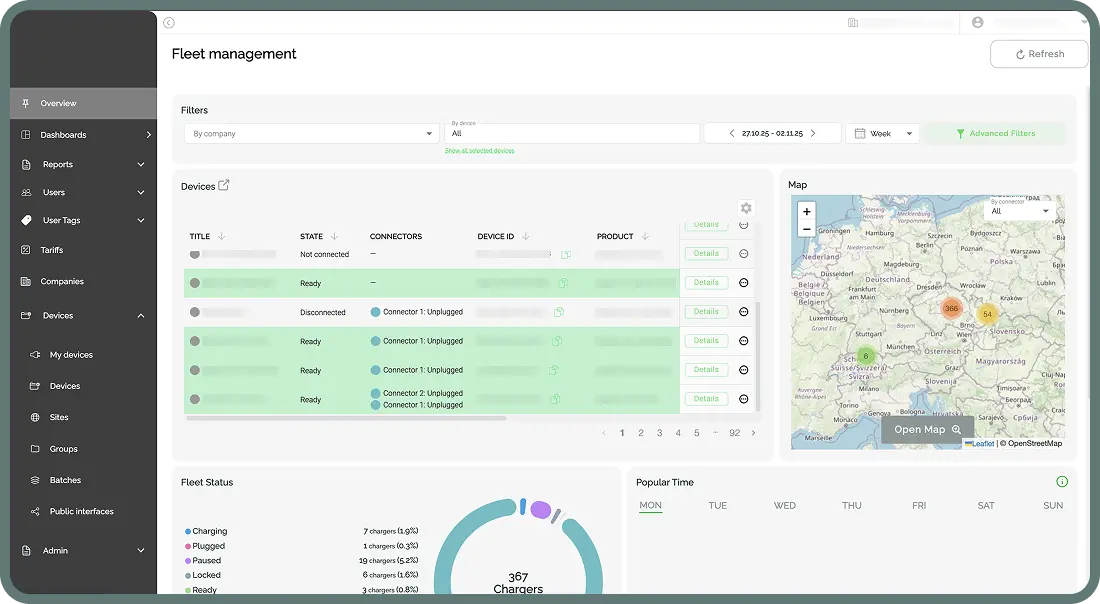Viewport: 1100px width, 604px height.
Task: Open the Overview sidebar item
Action: pos(83,103)
